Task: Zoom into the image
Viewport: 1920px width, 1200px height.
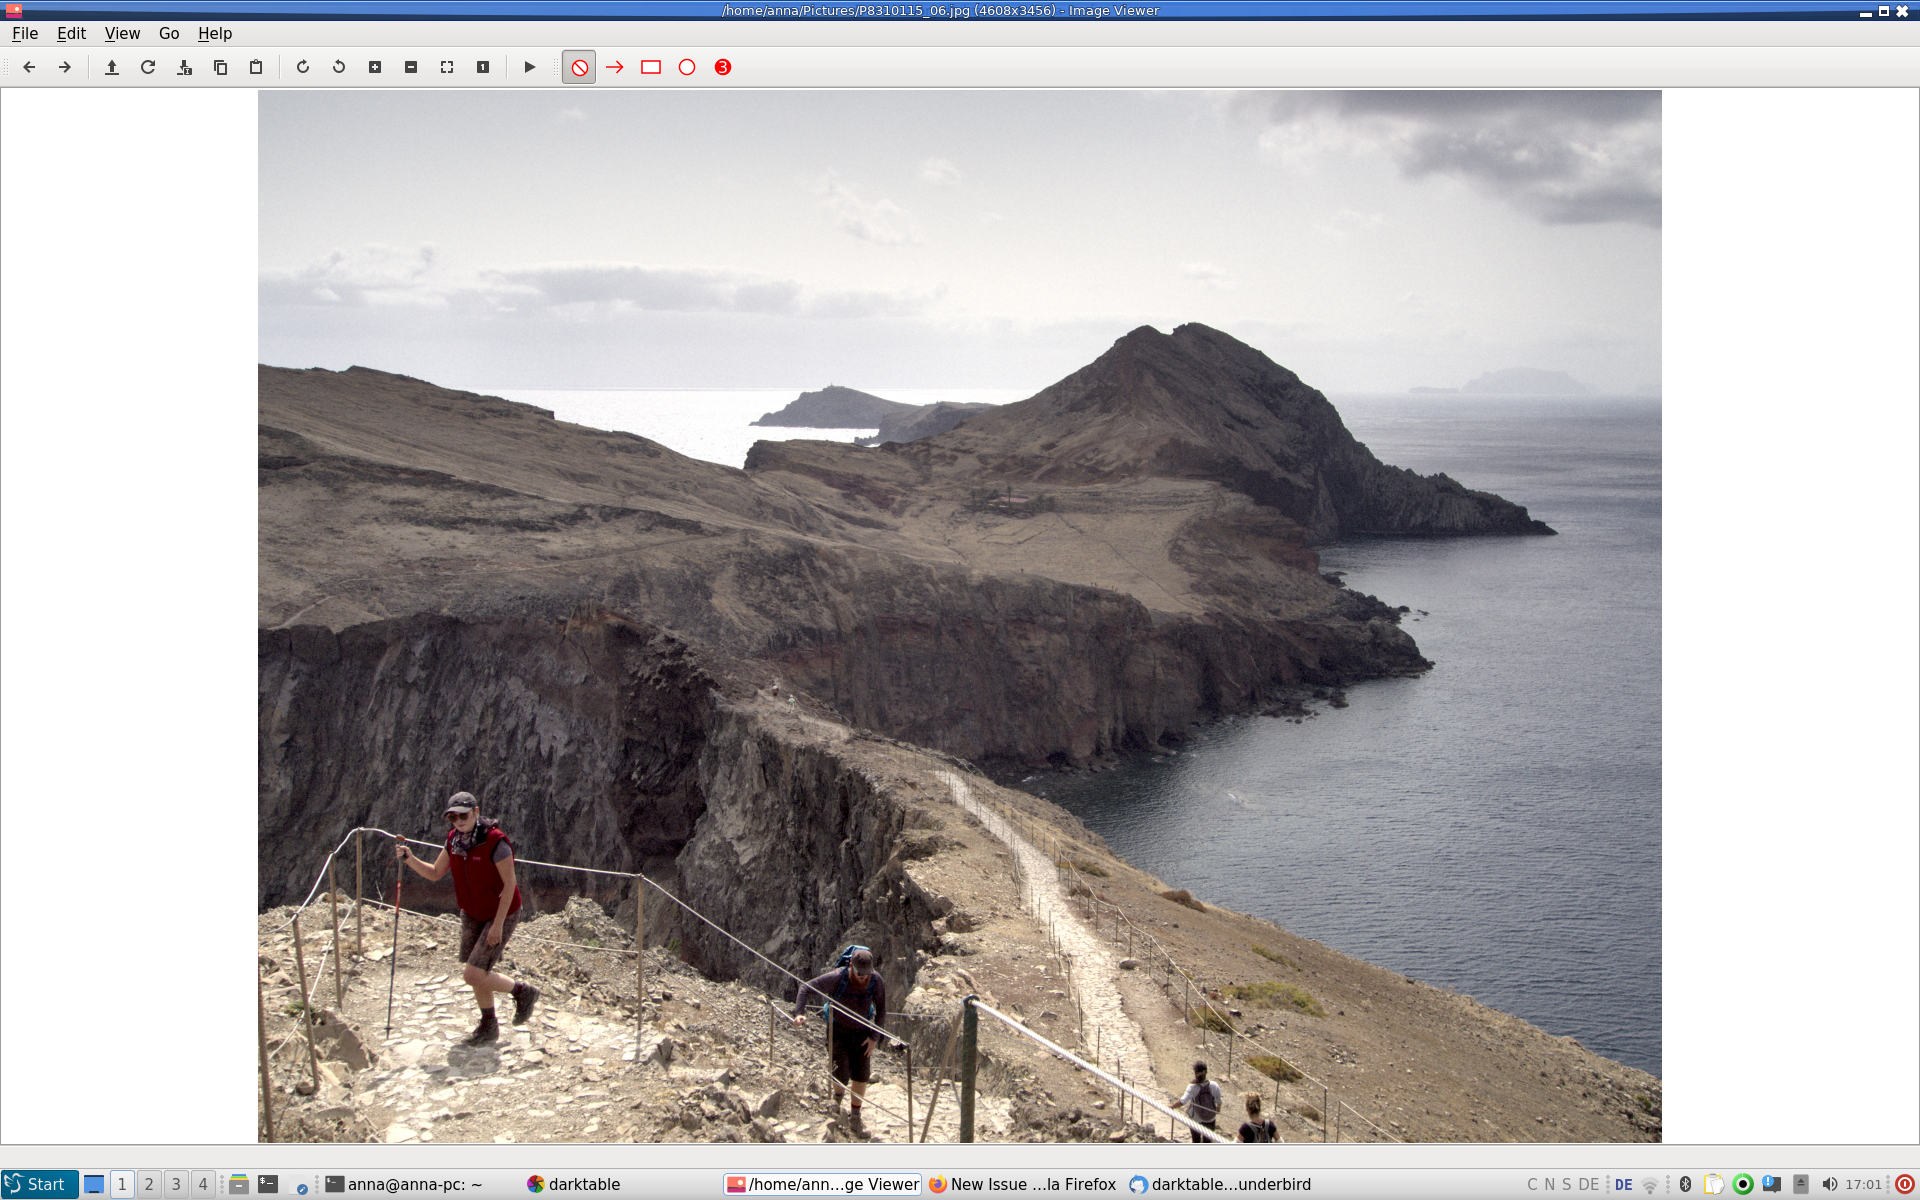Action: 374,67
